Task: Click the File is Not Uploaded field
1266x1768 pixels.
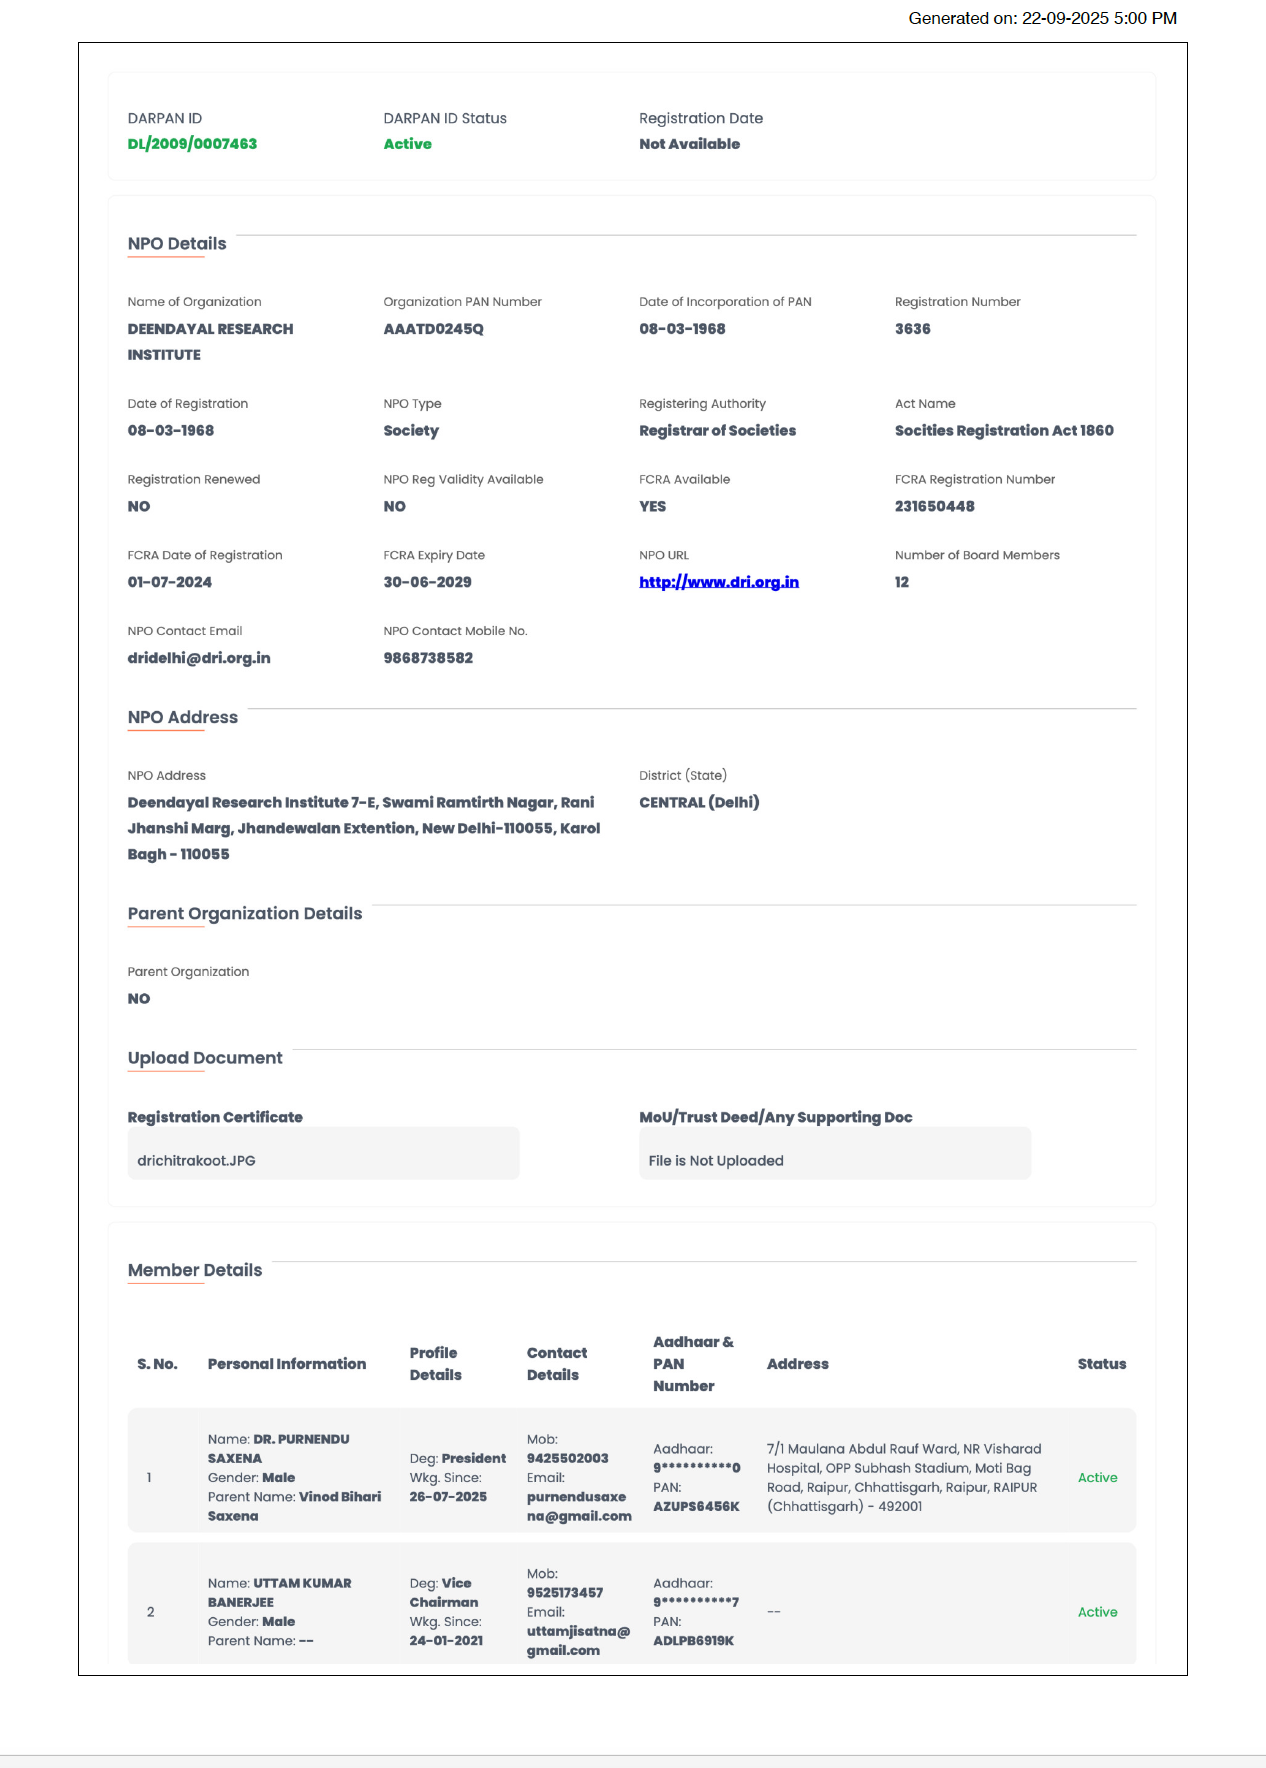Action: tap(835, 1154)
